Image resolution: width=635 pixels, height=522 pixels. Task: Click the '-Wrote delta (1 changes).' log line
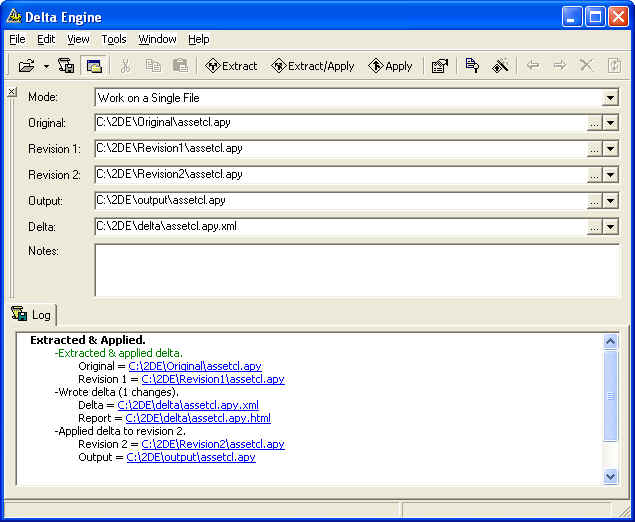click(117, 392)
